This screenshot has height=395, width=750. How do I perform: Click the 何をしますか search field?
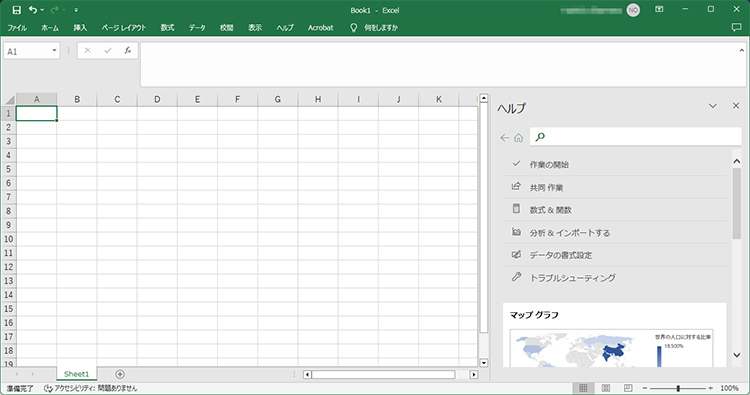tap(381, 28)
